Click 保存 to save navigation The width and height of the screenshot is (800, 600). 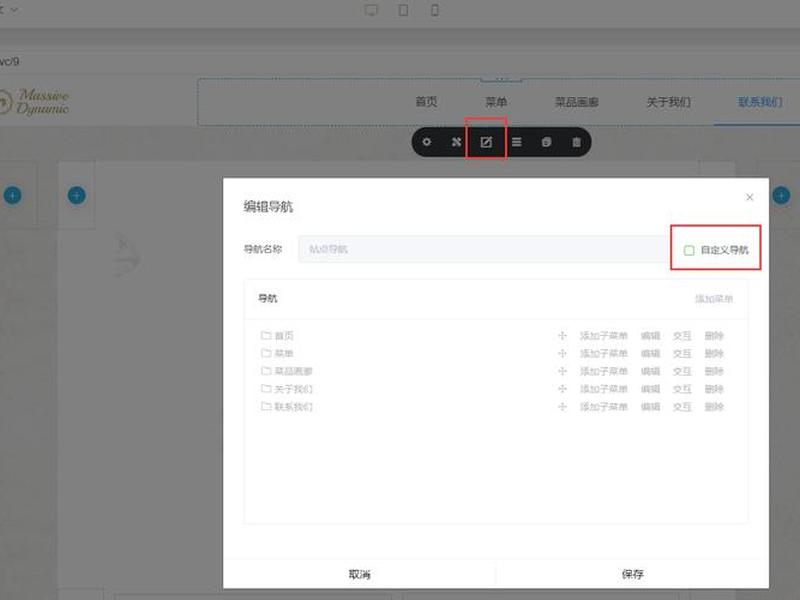pyautogui.click(x=633, y=574)
